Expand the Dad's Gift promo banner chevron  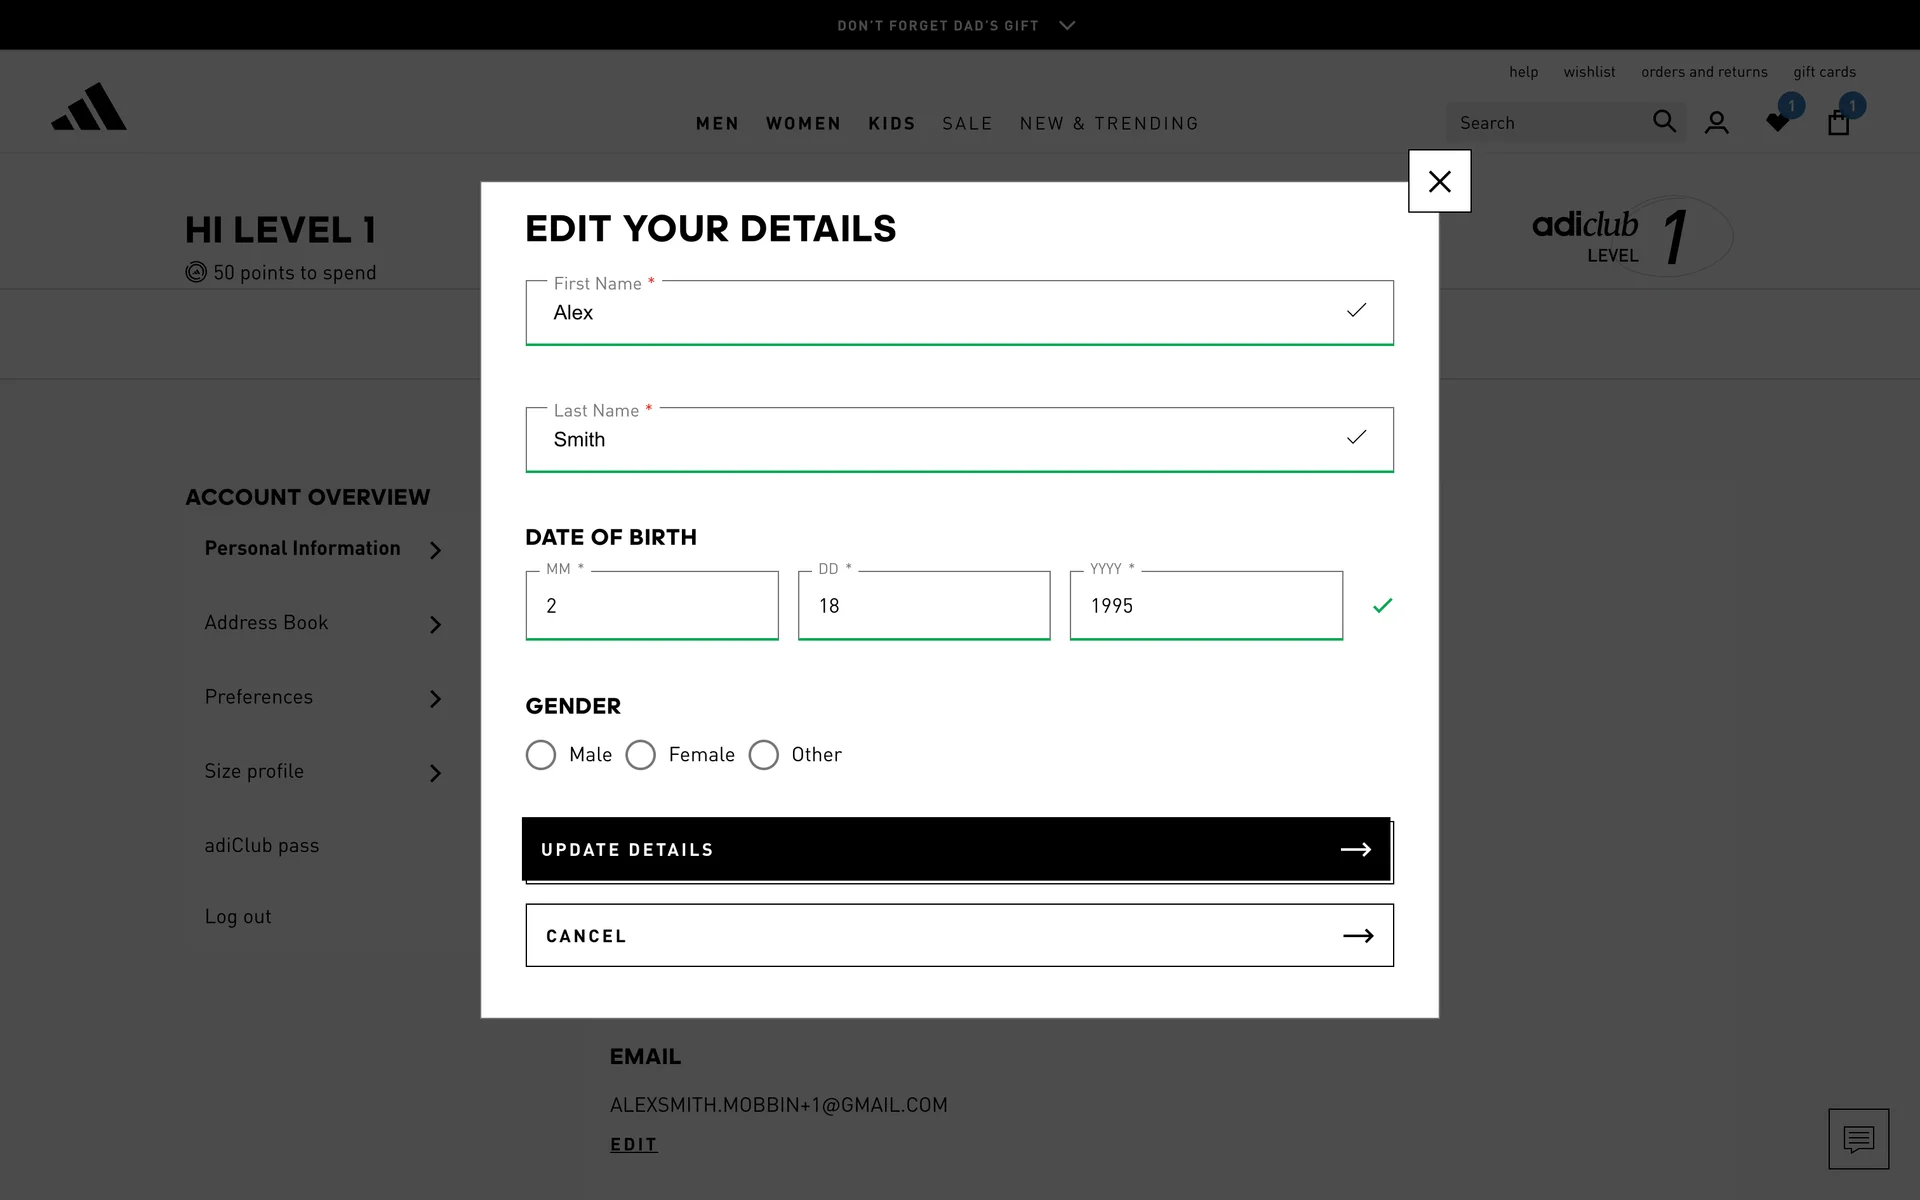coord(1067,26)
